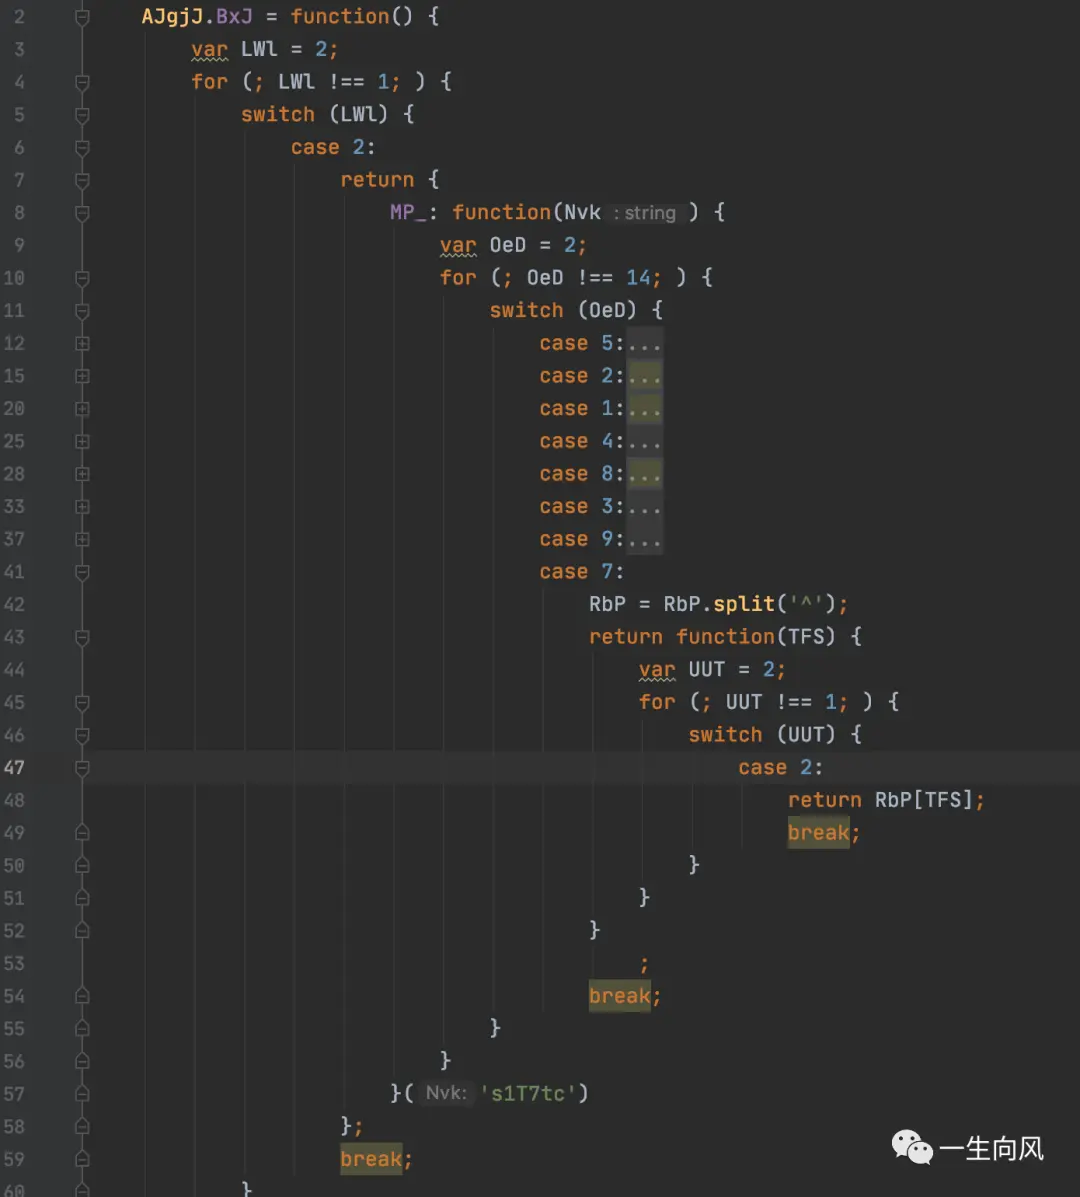The image size is (1080, 1197).
Task: Expand the gutter fold marker on line 37
Action: click(82, 539)
